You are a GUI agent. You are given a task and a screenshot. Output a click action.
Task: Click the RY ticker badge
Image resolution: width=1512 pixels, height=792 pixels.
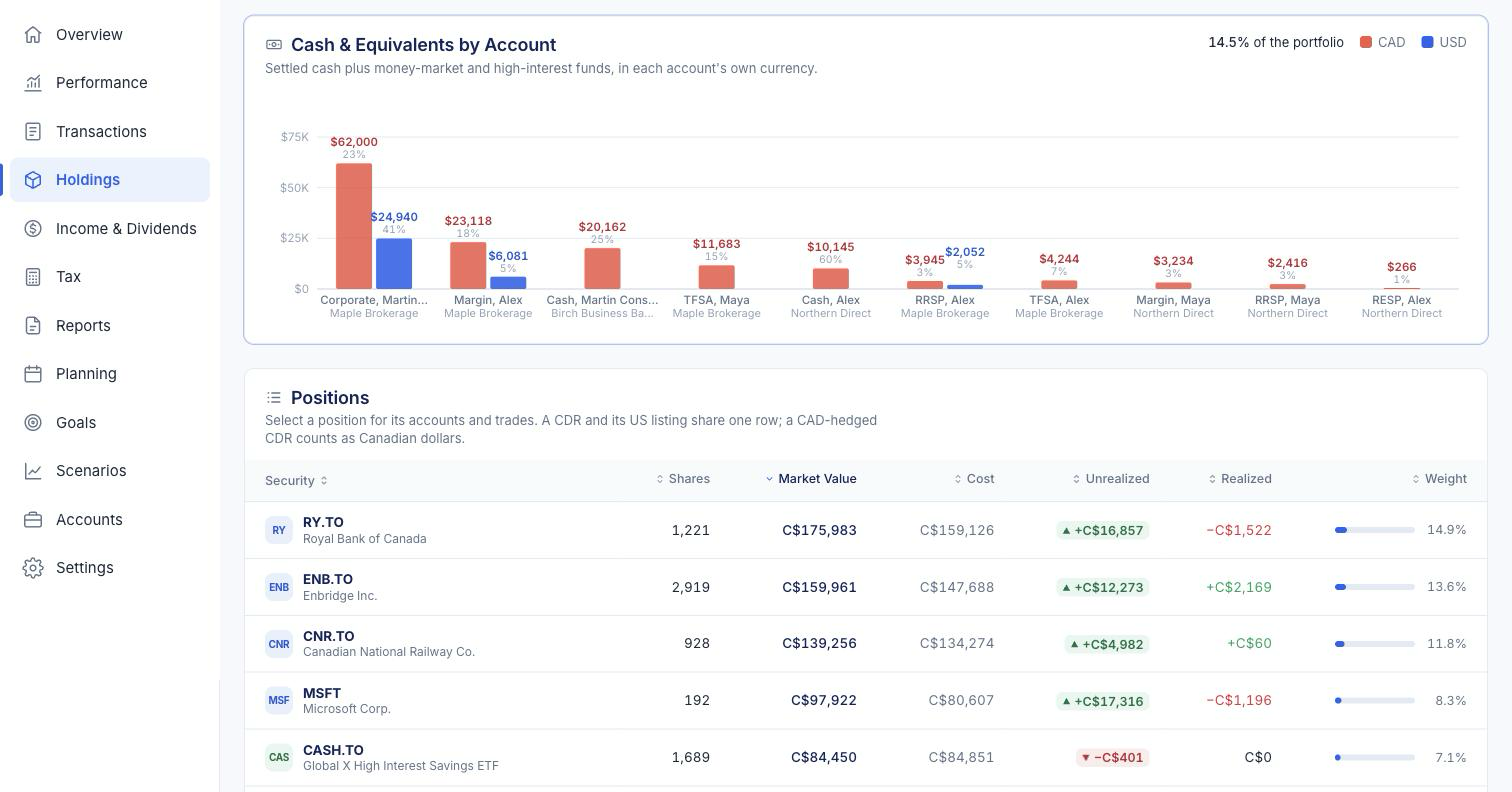[279, 530]
